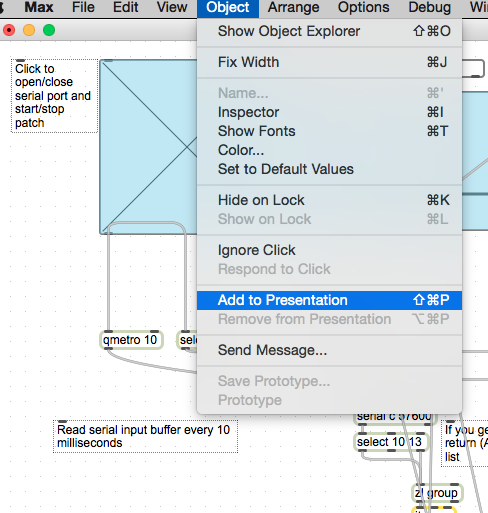Open the File menu

coord(83,7)
